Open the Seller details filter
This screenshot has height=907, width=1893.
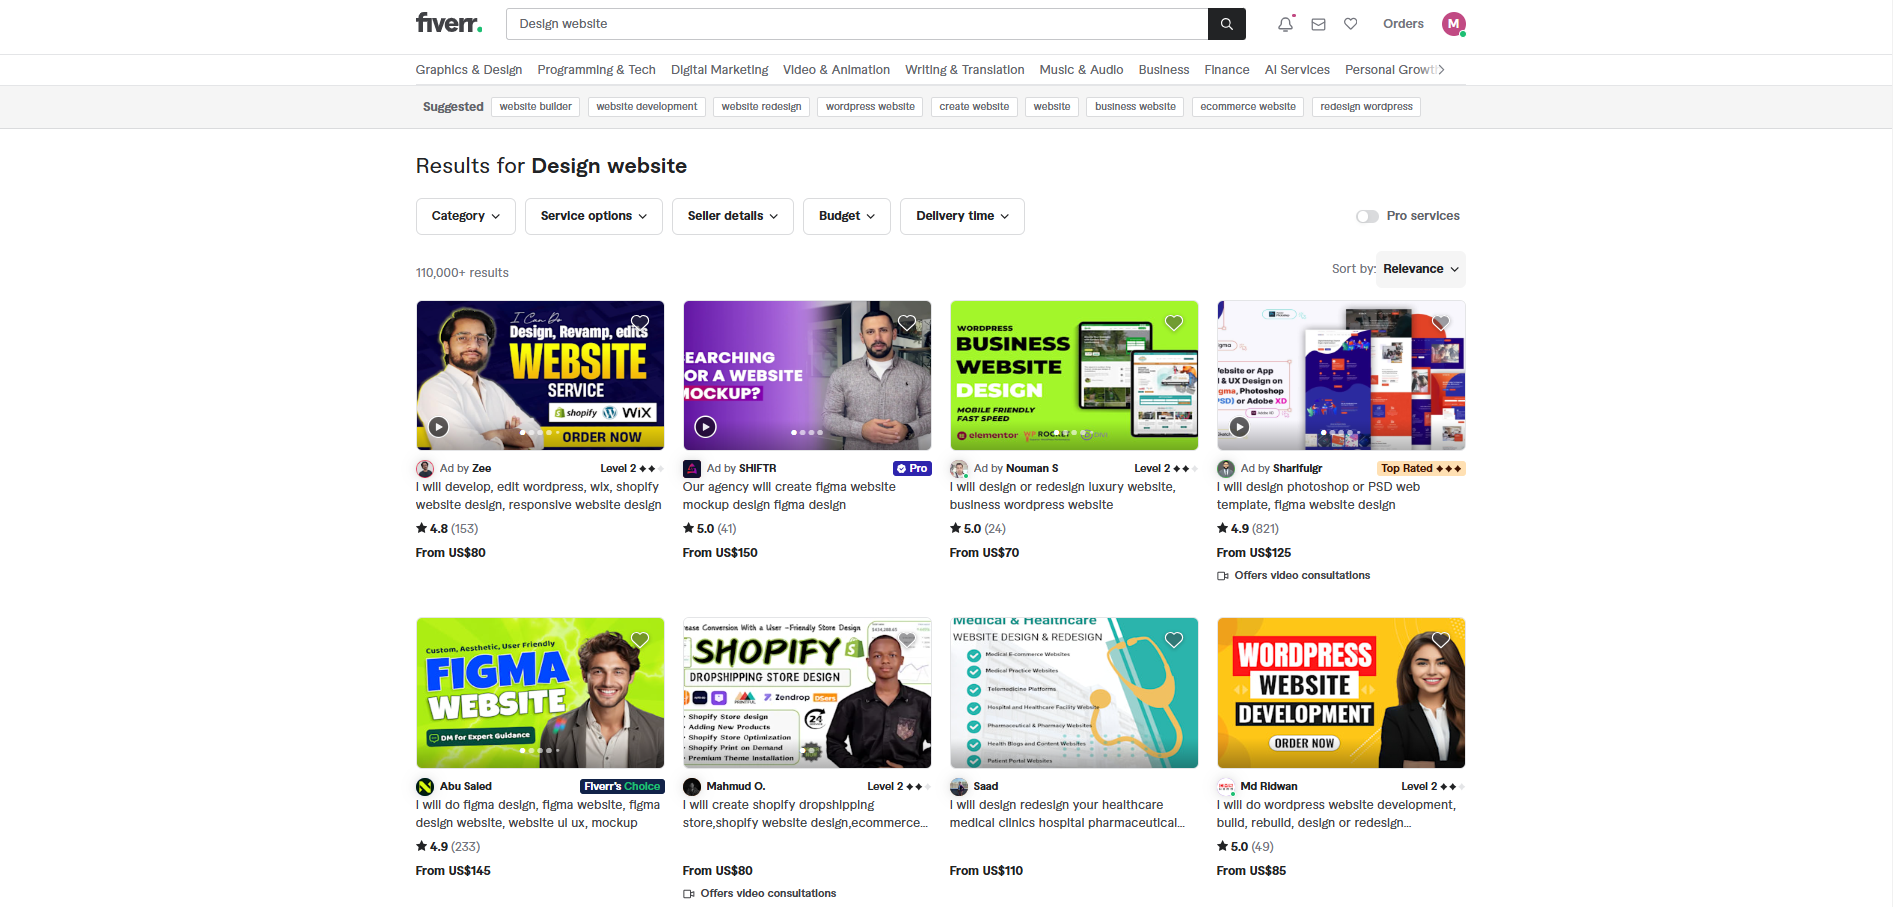pos(733,216)
